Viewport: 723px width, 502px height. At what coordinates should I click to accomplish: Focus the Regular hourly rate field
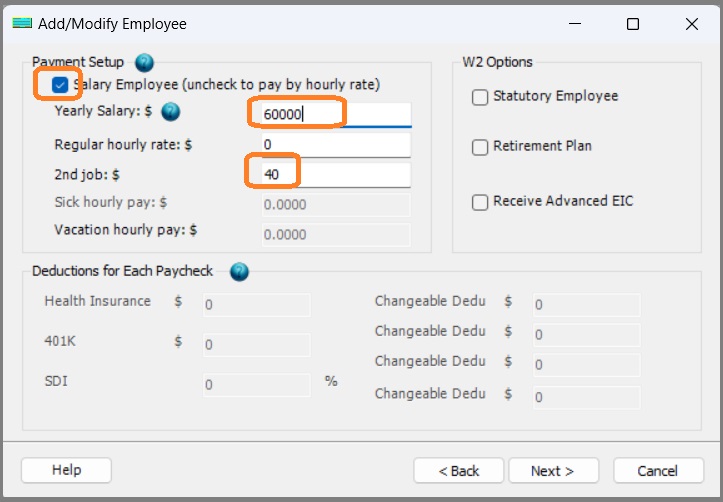coord(333,145)
